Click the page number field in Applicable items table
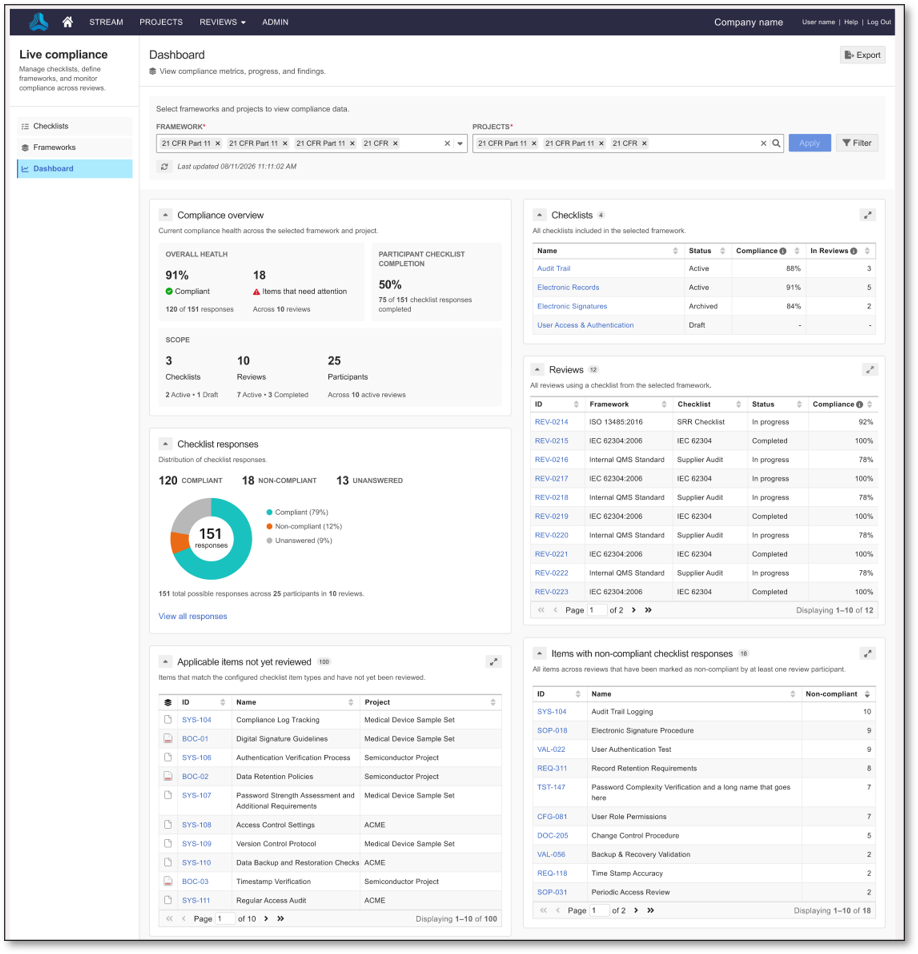This screenshot has height=954, width=918. pos(225,919)
